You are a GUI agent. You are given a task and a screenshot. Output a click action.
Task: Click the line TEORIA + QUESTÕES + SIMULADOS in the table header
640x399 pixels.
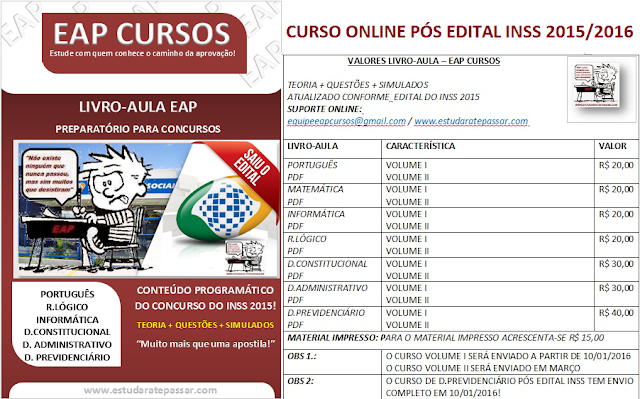(x=358, y=85)
